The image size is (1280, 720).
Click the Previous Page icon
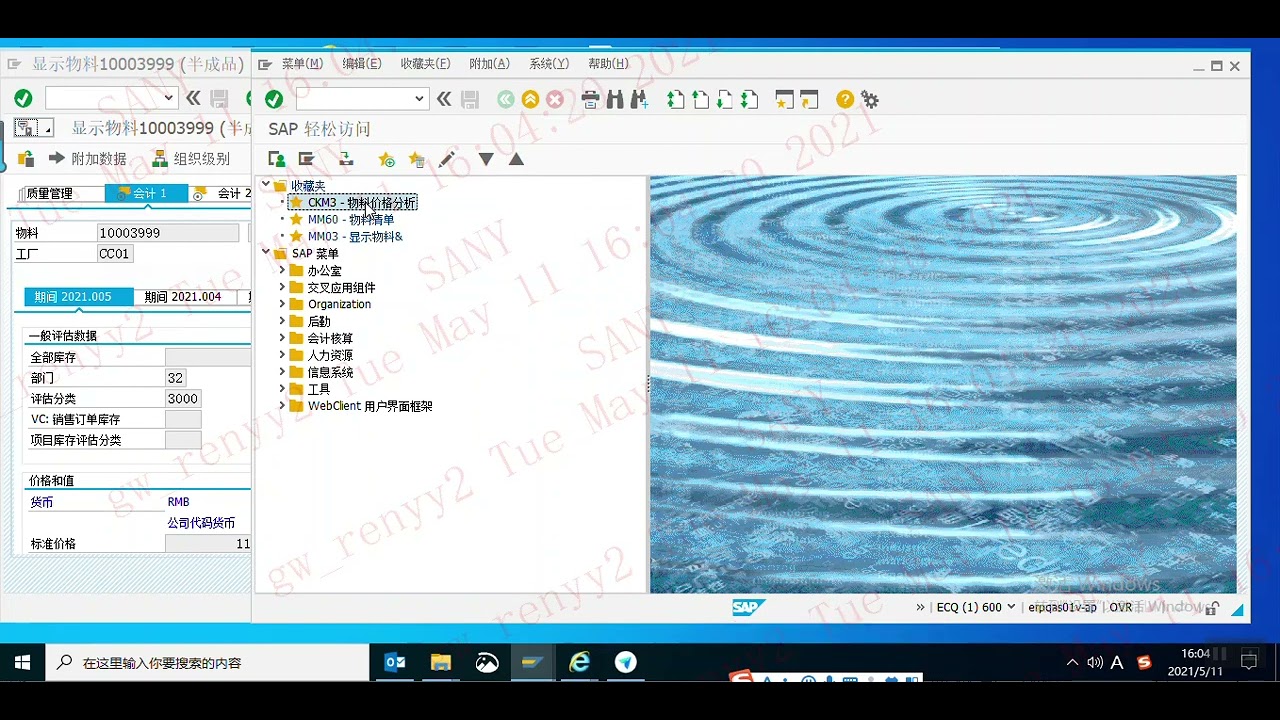coord(700,99)
